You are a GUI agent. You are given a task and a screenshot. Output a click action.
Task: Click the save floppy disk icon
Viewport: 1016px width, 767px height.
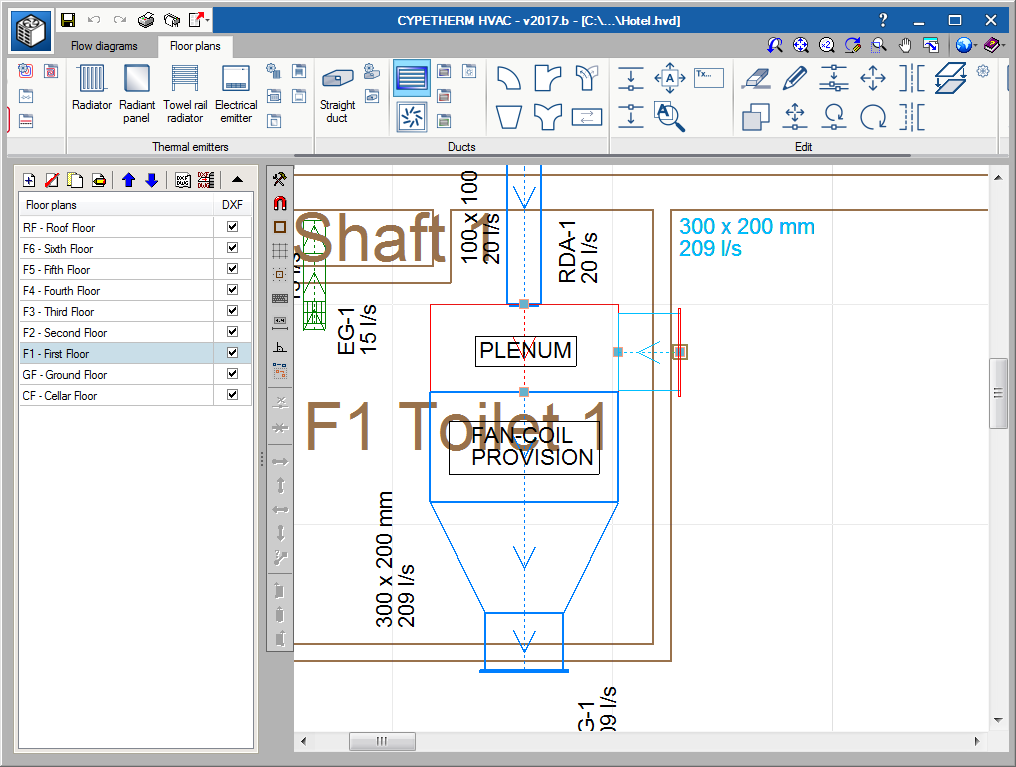68,20
